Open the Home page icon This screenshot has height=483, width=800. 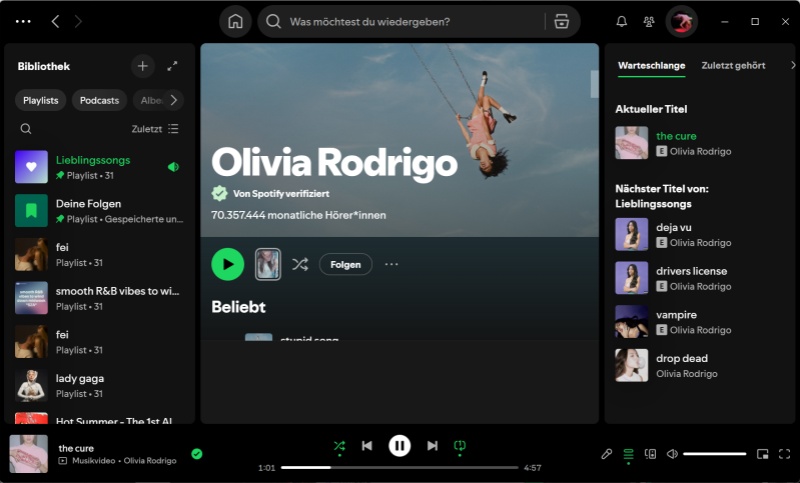click(x=235, y=21)
